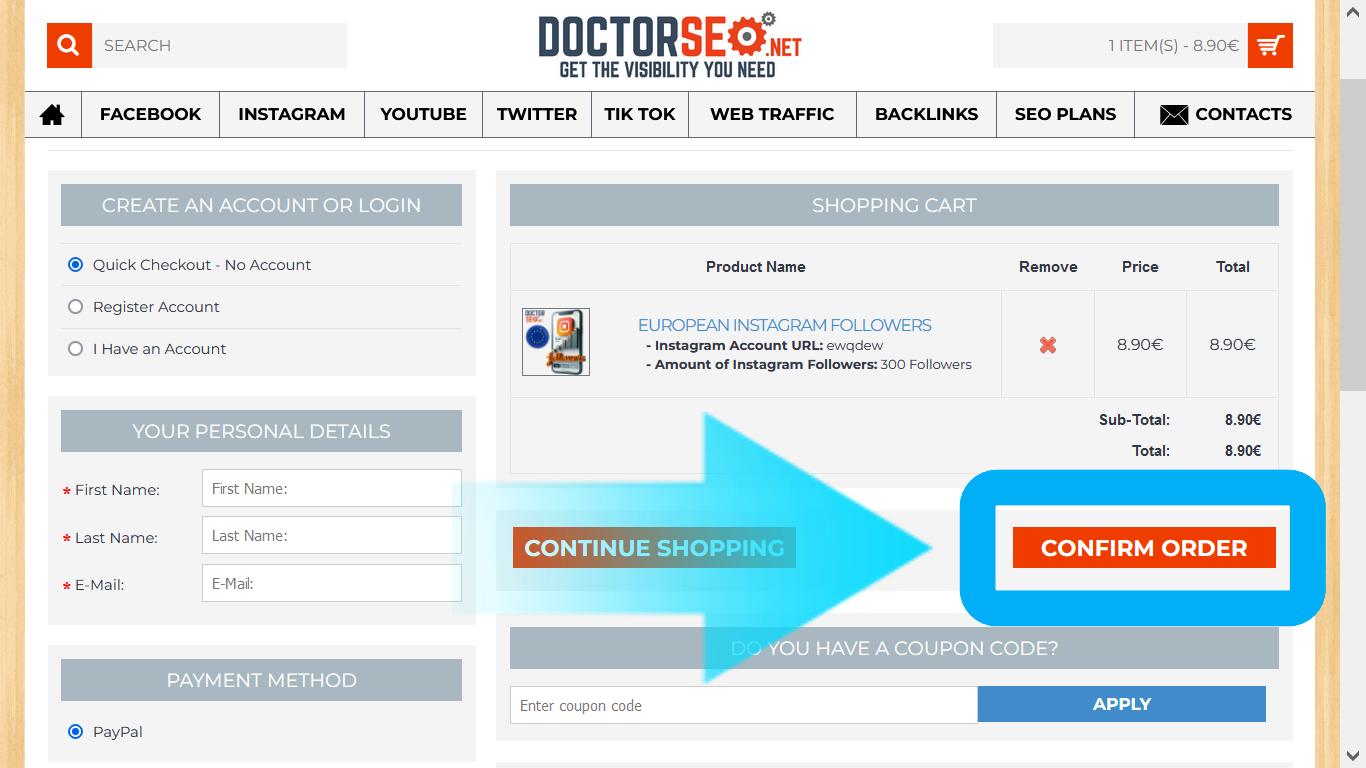
Task: Click the page scrollbar down arrow
Action: (1353, 755)
